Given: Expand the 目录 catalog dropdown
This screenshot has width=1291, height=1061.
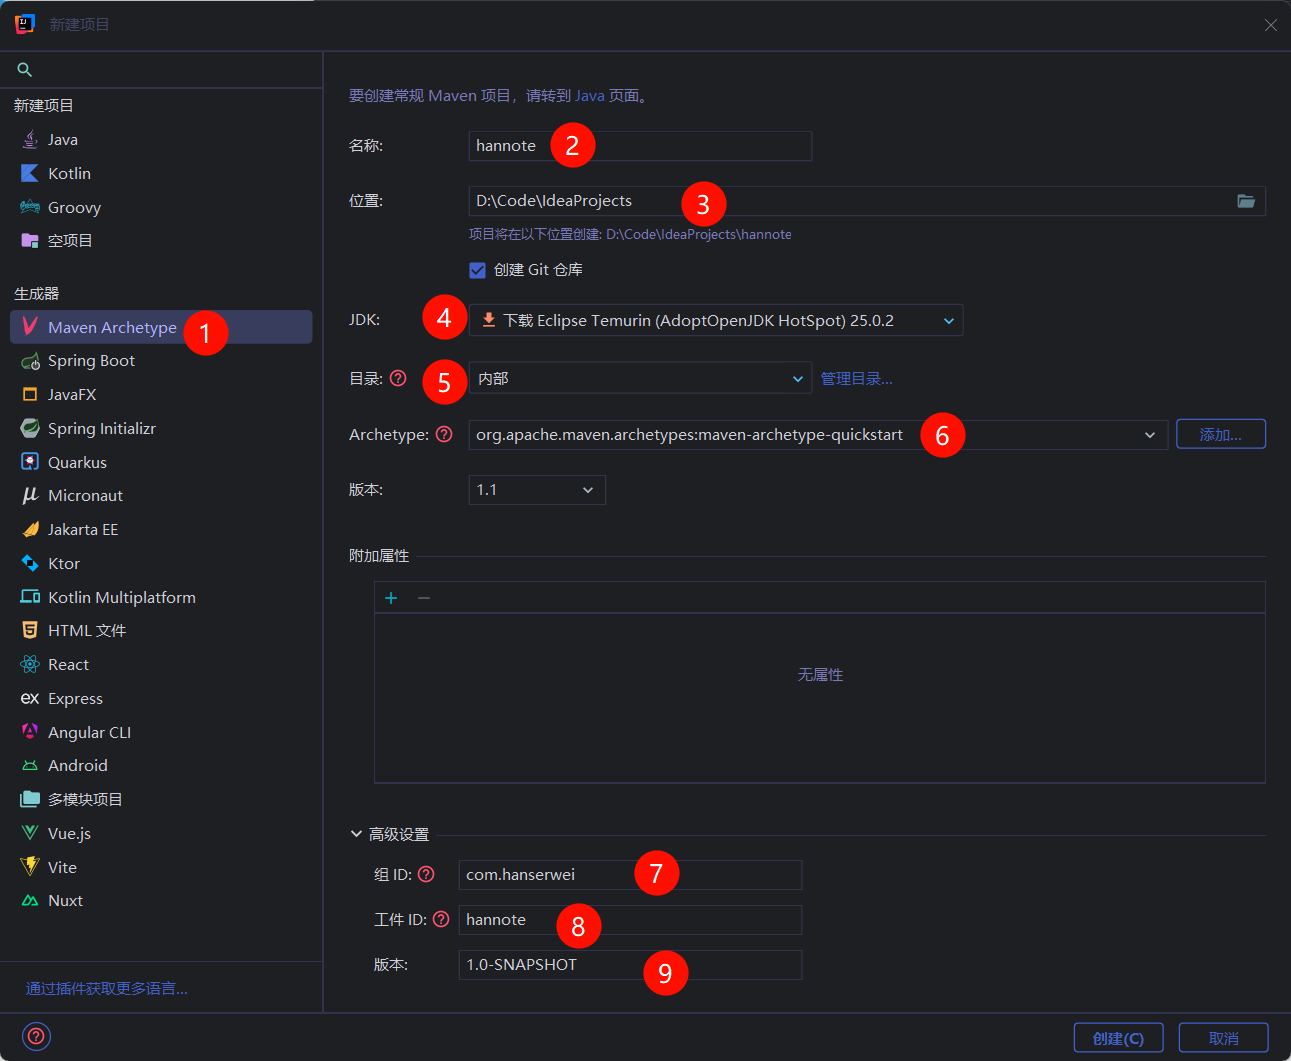Looking at the screenshot, I should pyautogui.click(x=640, y=378).
